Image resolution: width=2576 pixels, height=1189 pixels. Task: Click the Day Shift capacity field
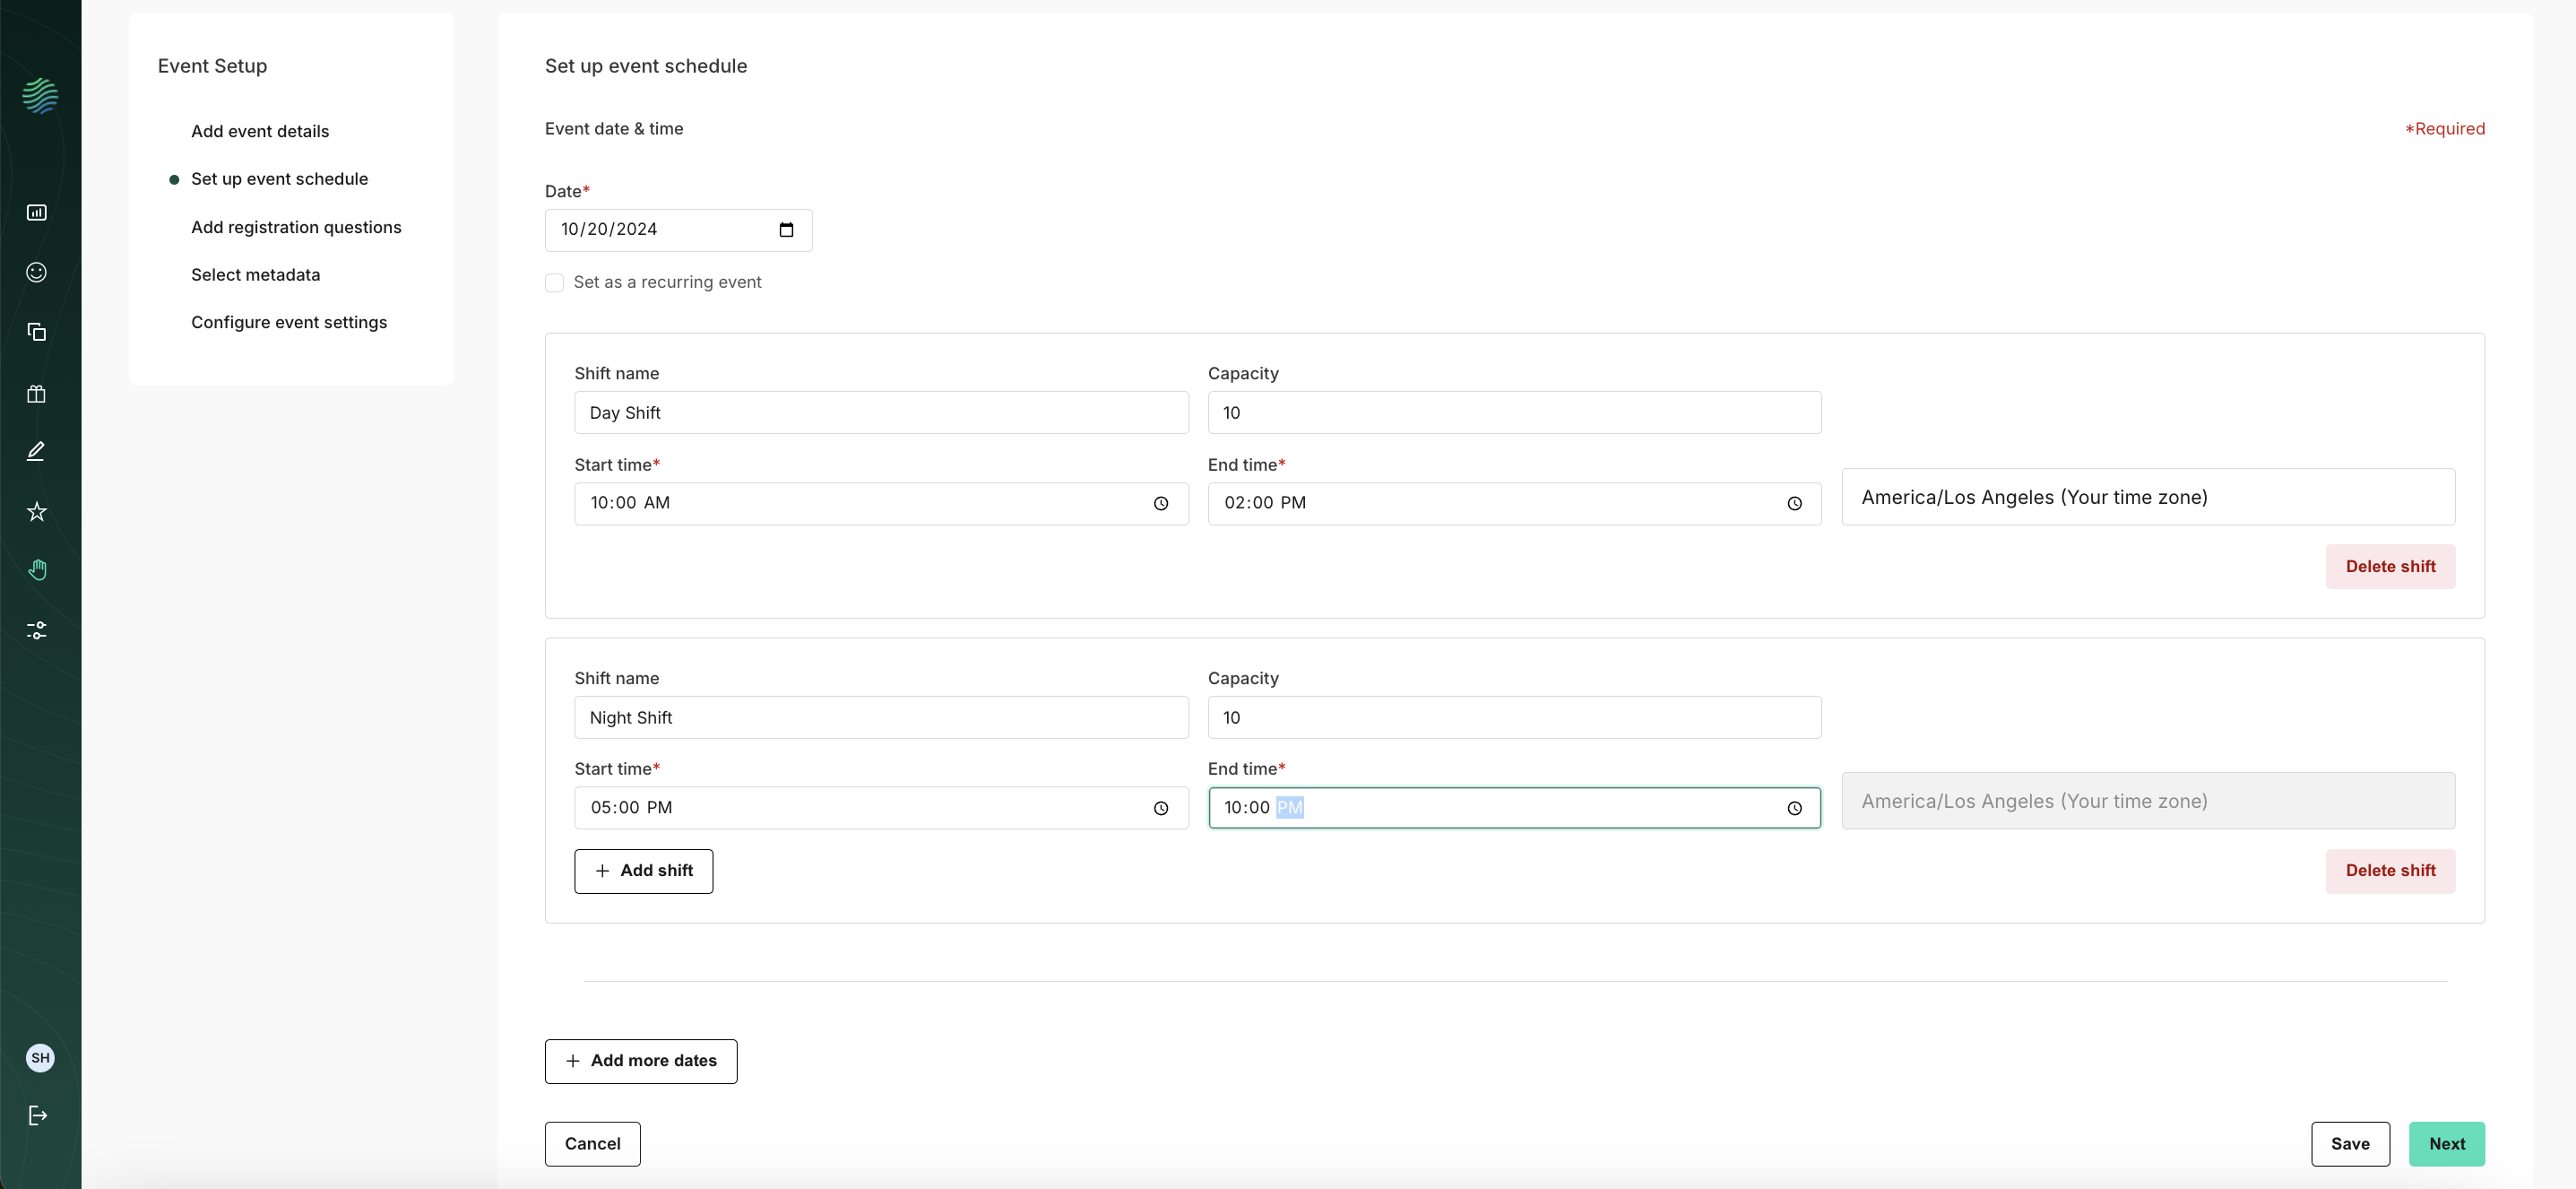point(1513,413)
